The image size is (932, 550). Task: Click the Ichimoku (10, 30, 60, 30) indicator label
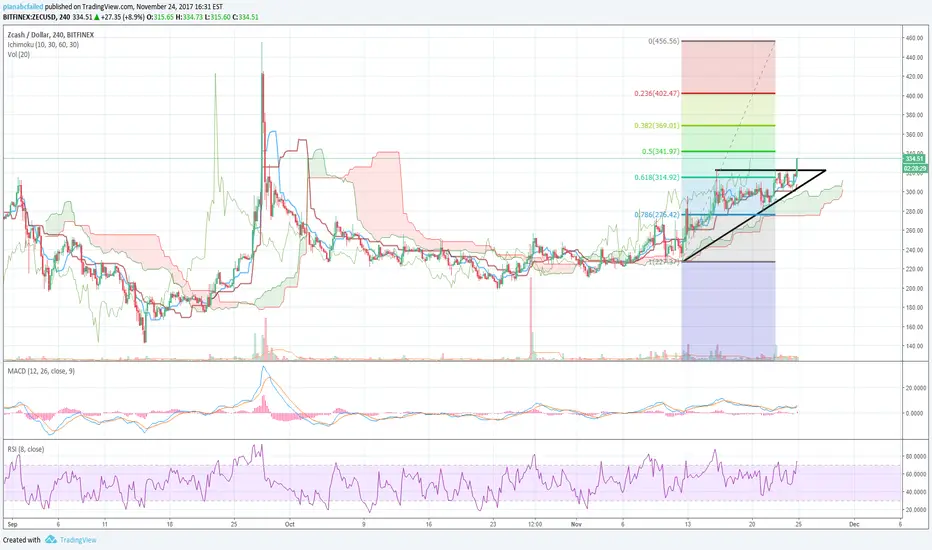pyautogui.click(x=43, y=45)
